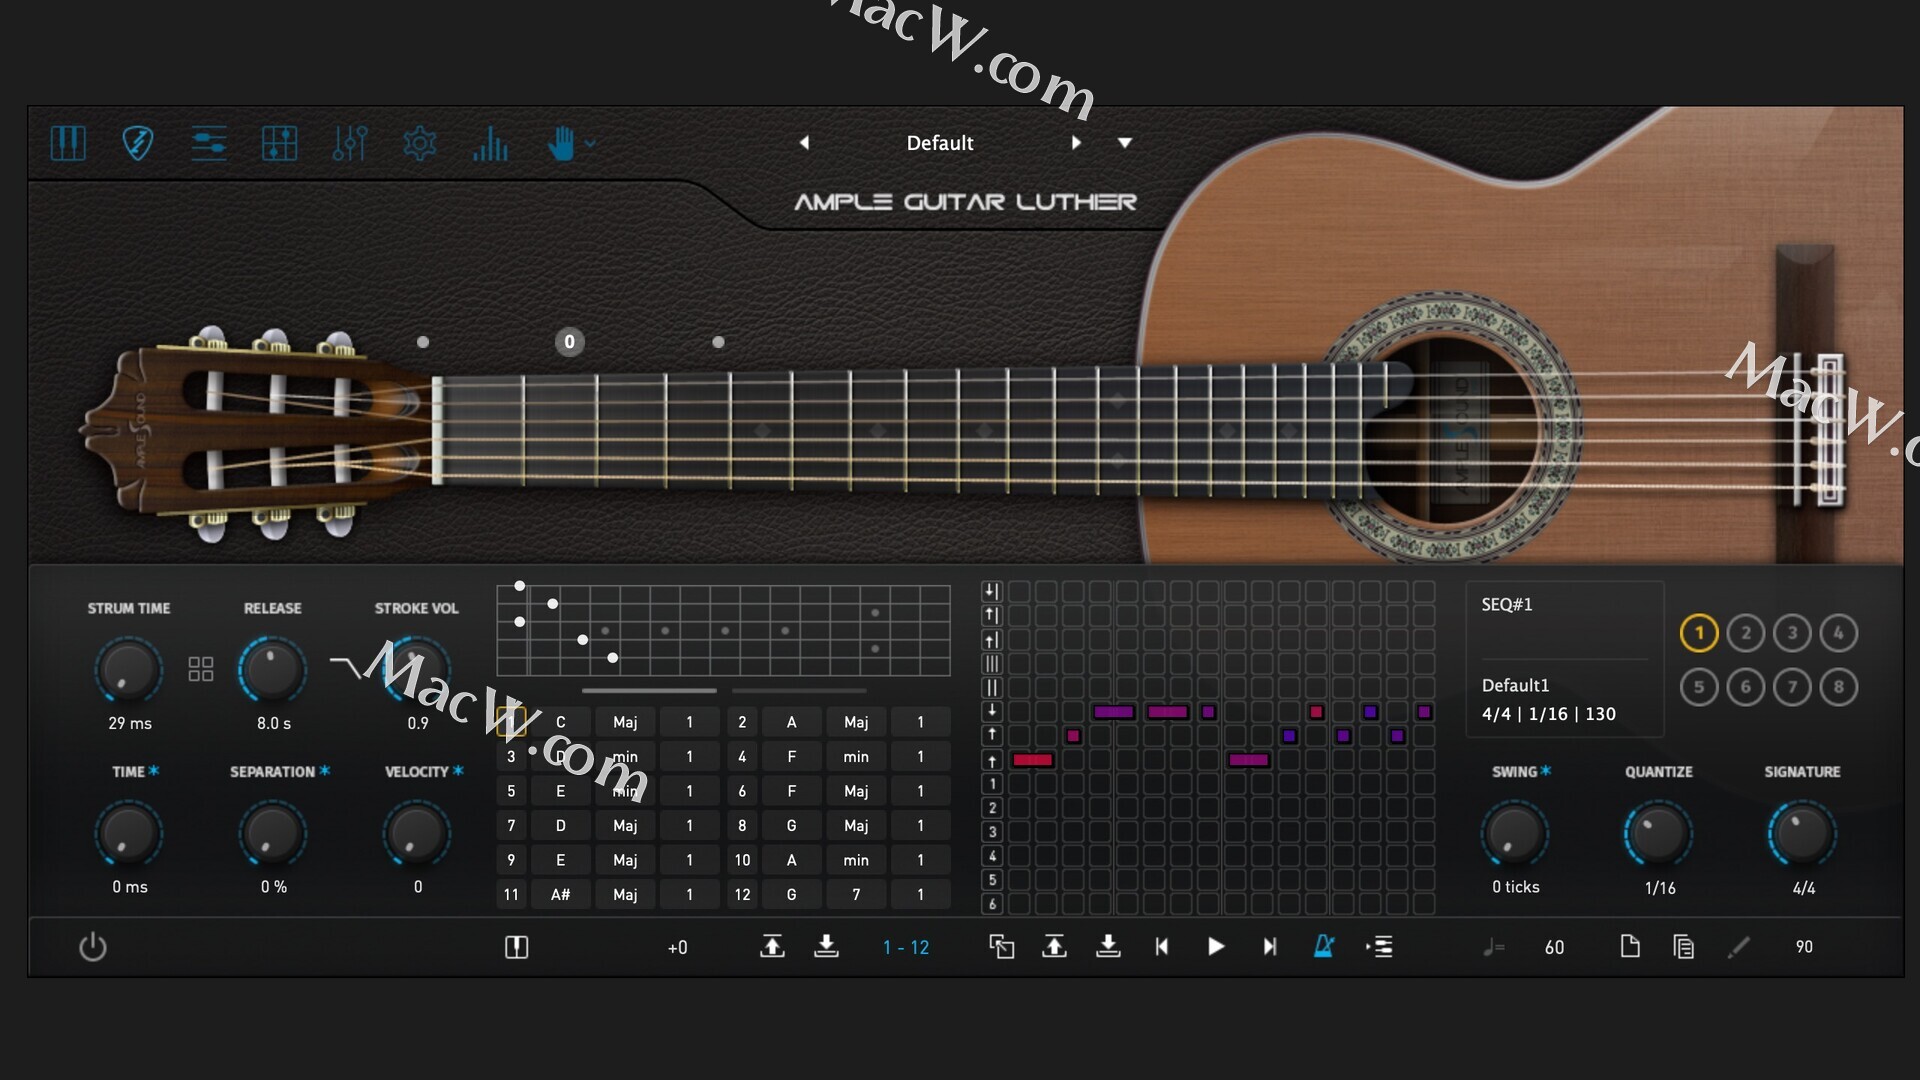Viewport: 1920px width, 1080px height.
Task: Jump to sequence end
Action: [x=1269, y=946]
